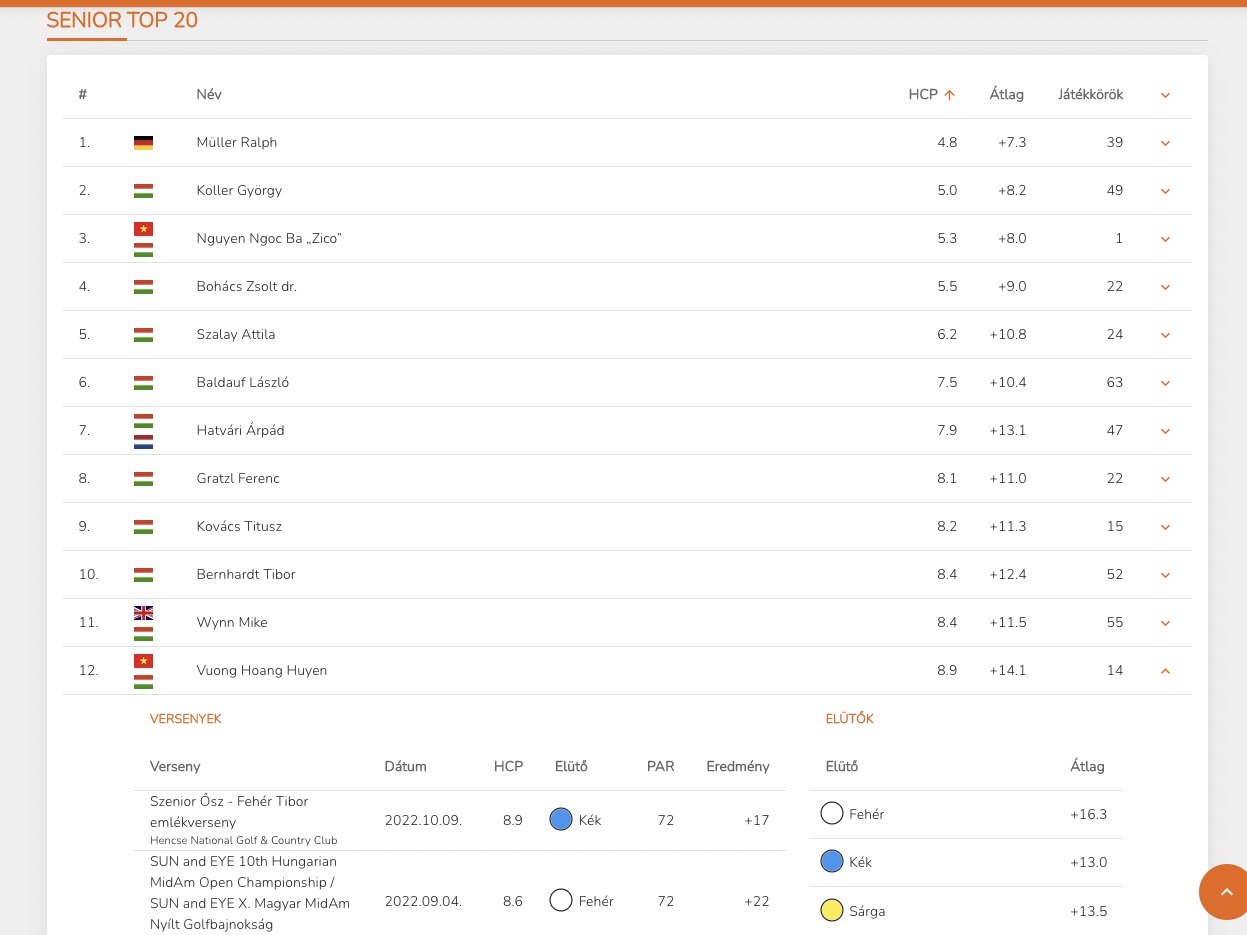
Task: Click the Vietnamese flag in Nguyen Ngoc Ba row
Action: (x=143, y=229)
